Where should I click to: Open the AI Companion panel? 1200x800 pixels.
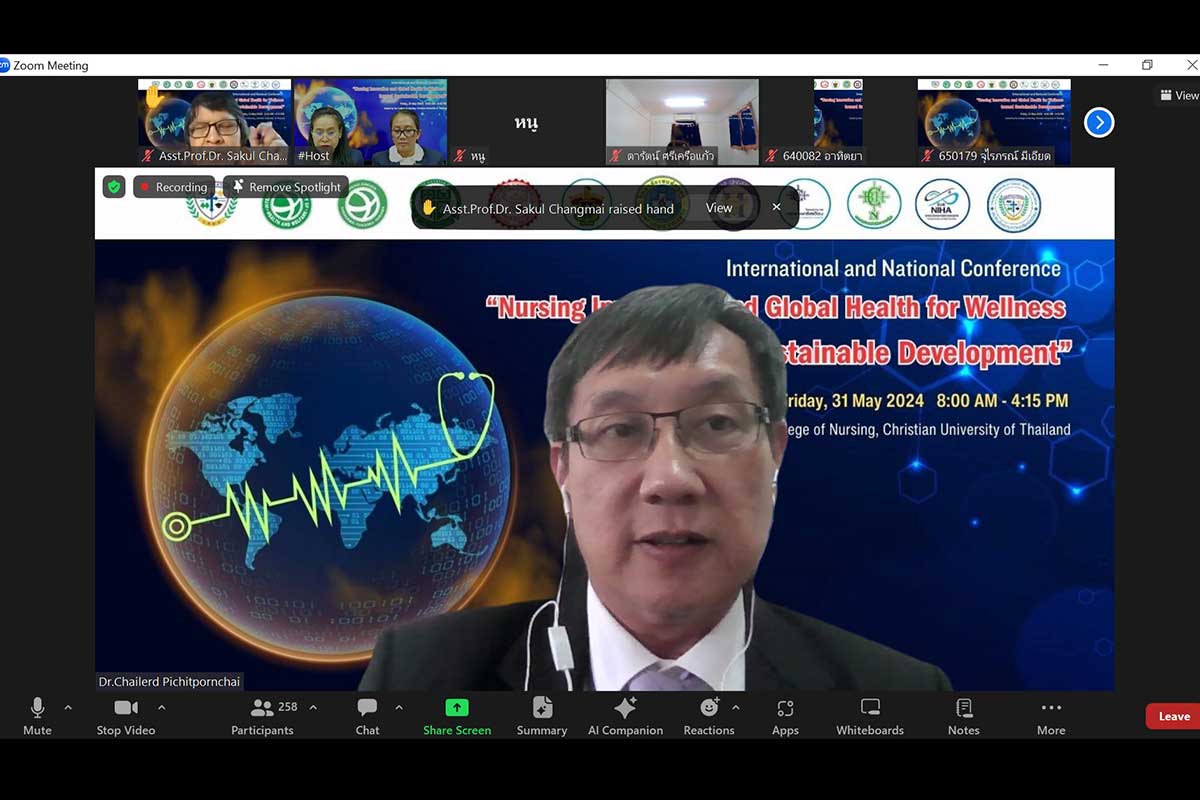click(625, 715)
